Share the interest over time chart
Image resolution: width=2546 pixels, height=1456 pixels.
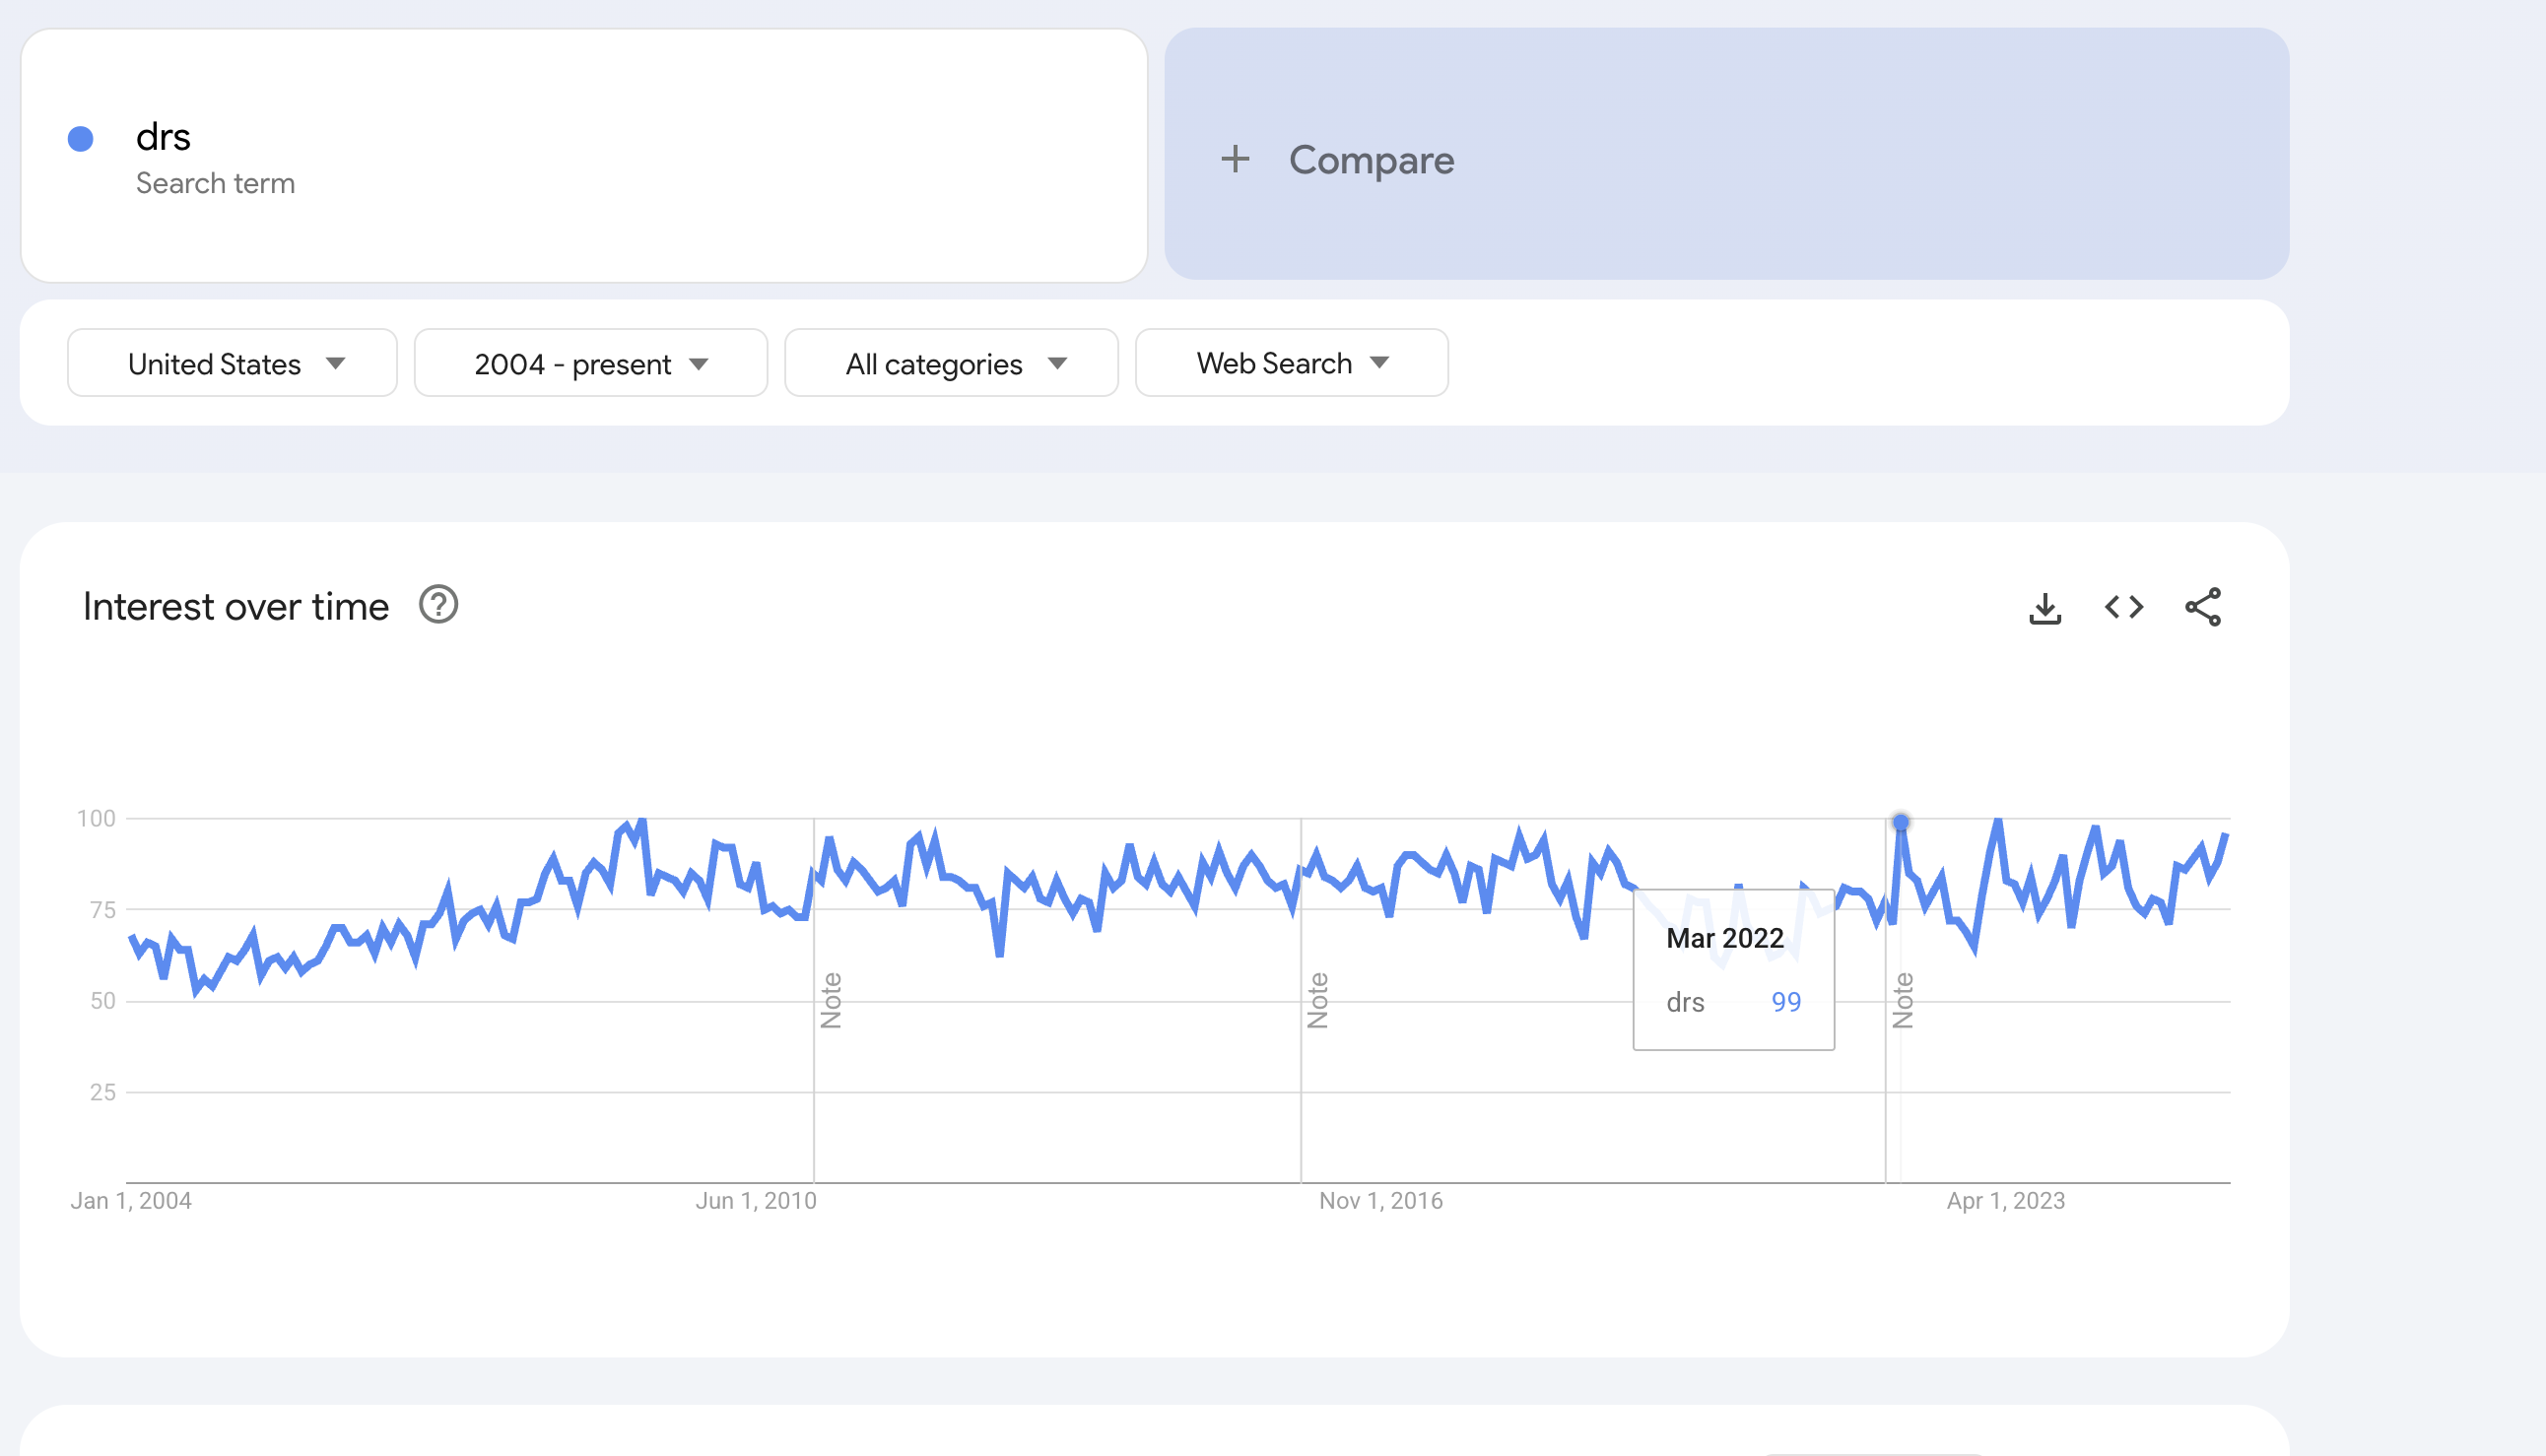(2203, 607)
